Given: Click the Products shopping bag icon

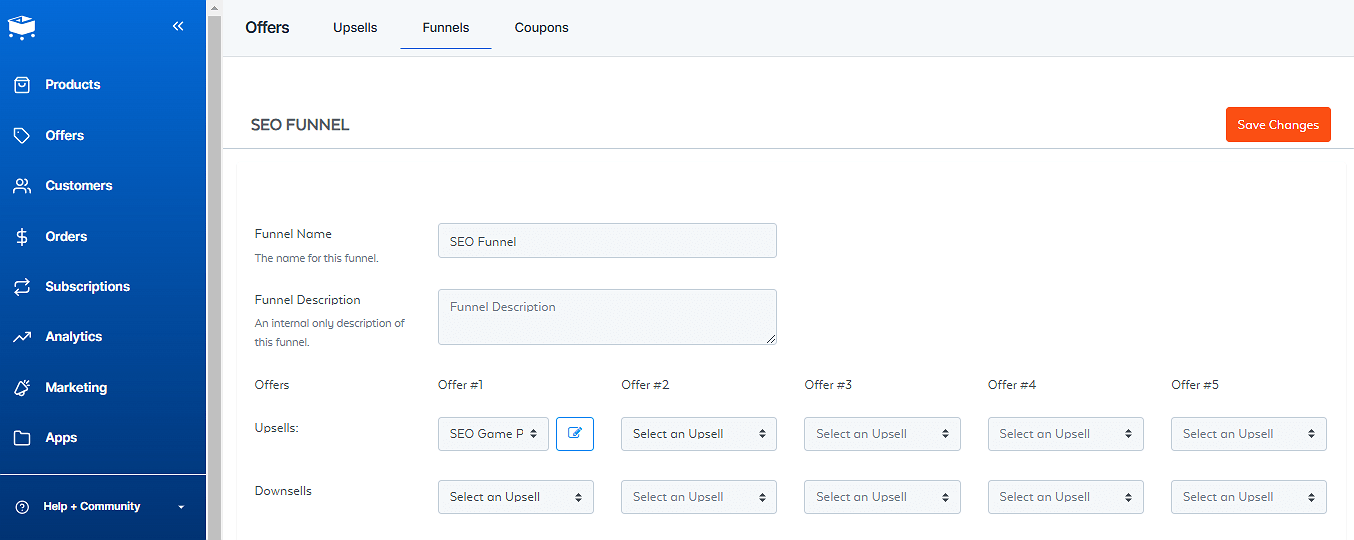Looking at the screenshot, I should tap(22, 85).
